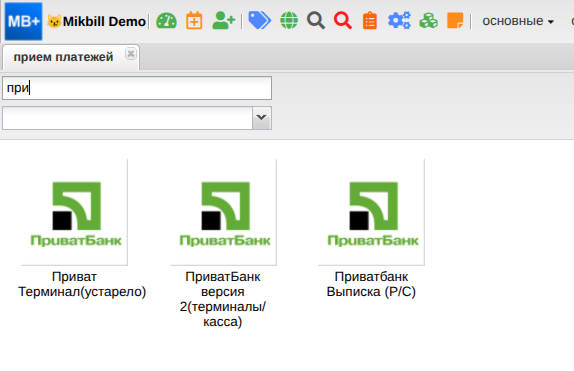Open the red magnifier search icon
This screenshot has width=574, height=371.
click(x=343, y=21)
